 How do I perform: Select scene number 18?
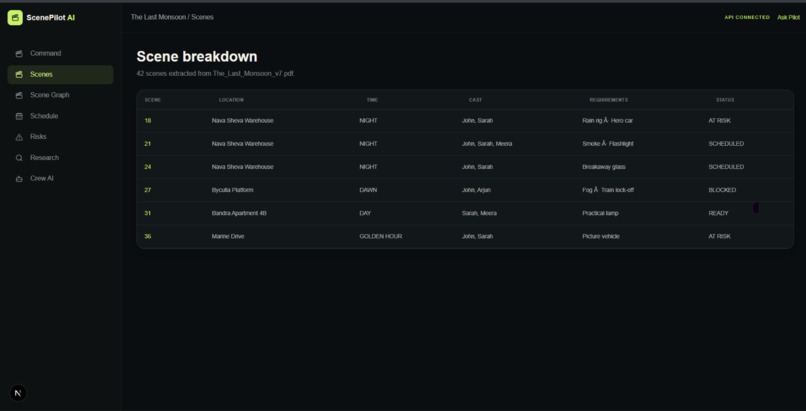[148, 121]
